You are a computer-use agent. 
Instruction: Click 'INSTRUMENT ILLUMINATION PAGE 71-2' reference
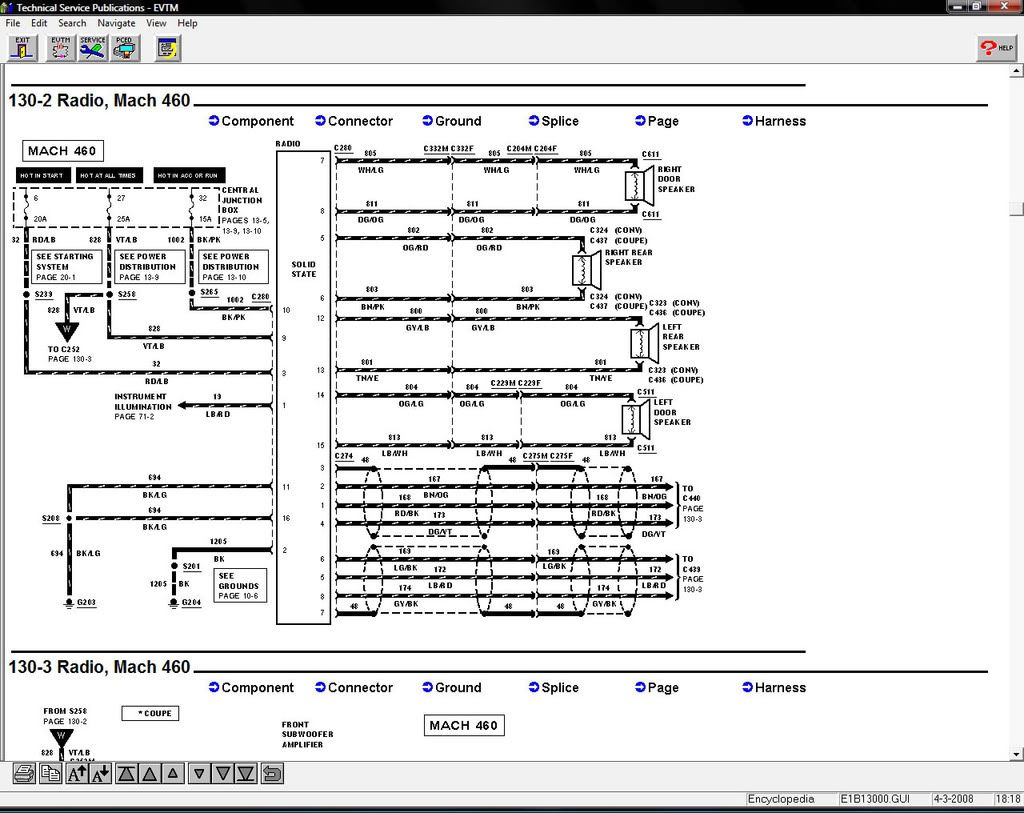pyautogui.click(x=142, y=406)
